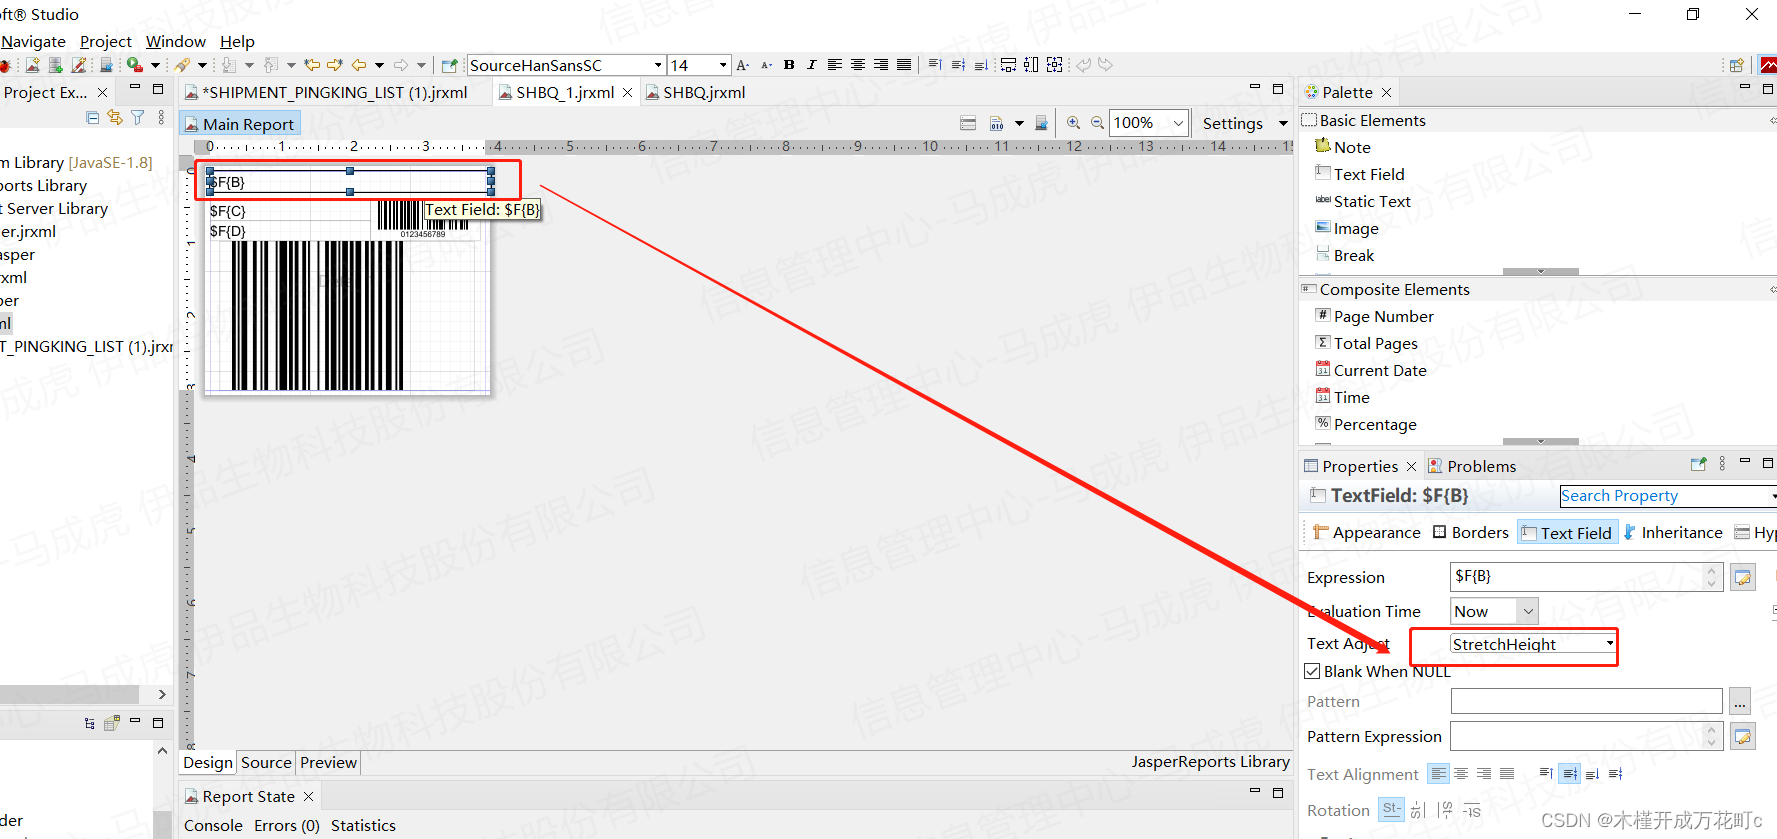
Task: Set Text Alignment to justified in Properties
Action: point(1507,773)
